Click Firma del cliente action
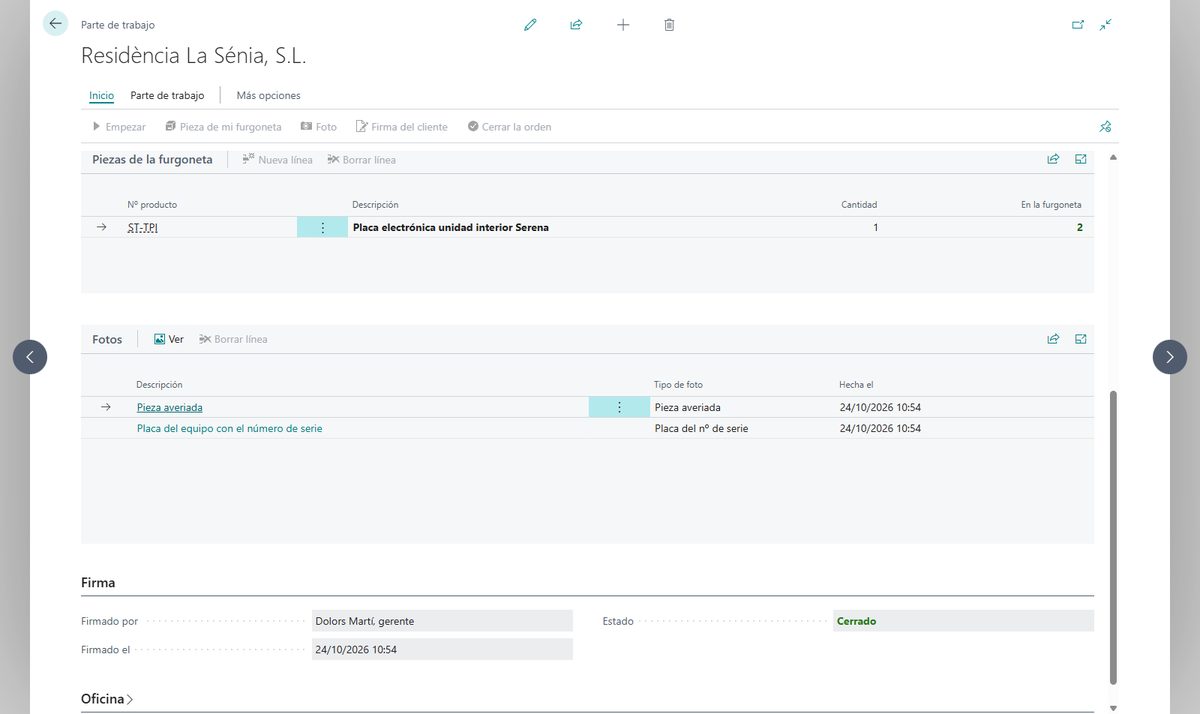1200x714 pixels. [x=402, y=127]
